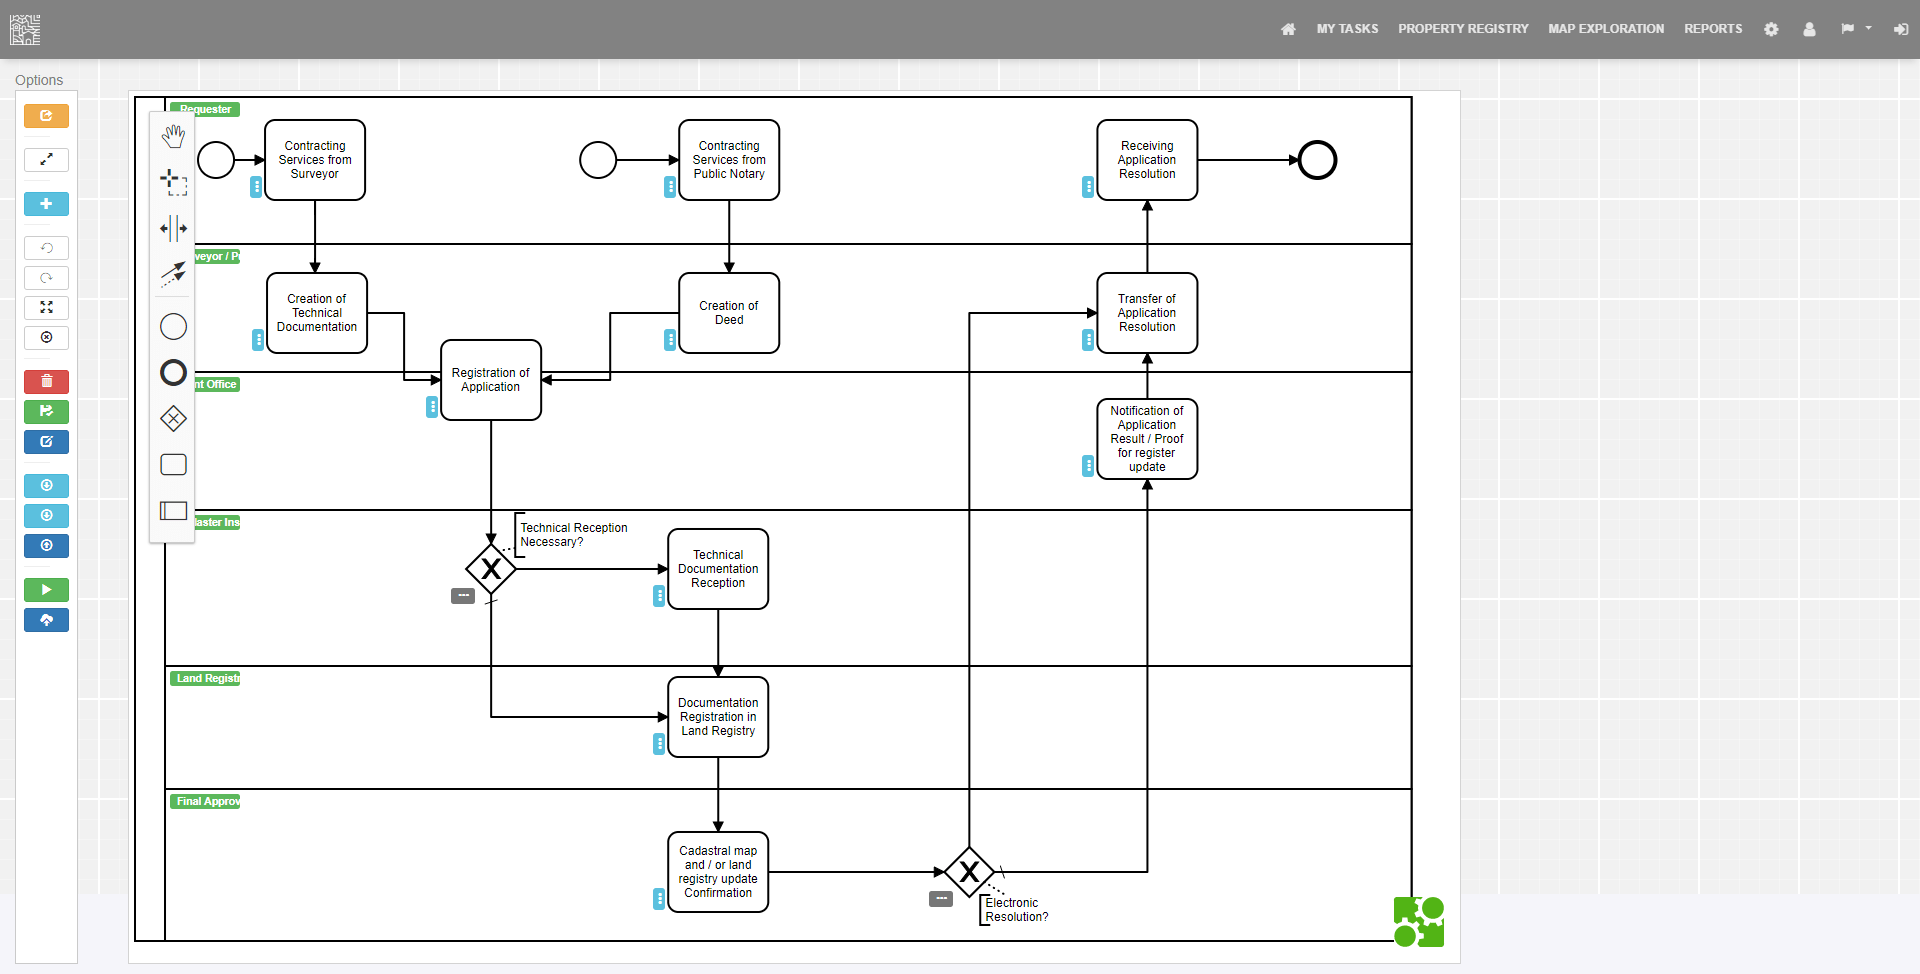This screenshot has width=1920, height=974.
Task: Go to Property Registry menu
Action: pyautogui.click(x=1462, y=29)
